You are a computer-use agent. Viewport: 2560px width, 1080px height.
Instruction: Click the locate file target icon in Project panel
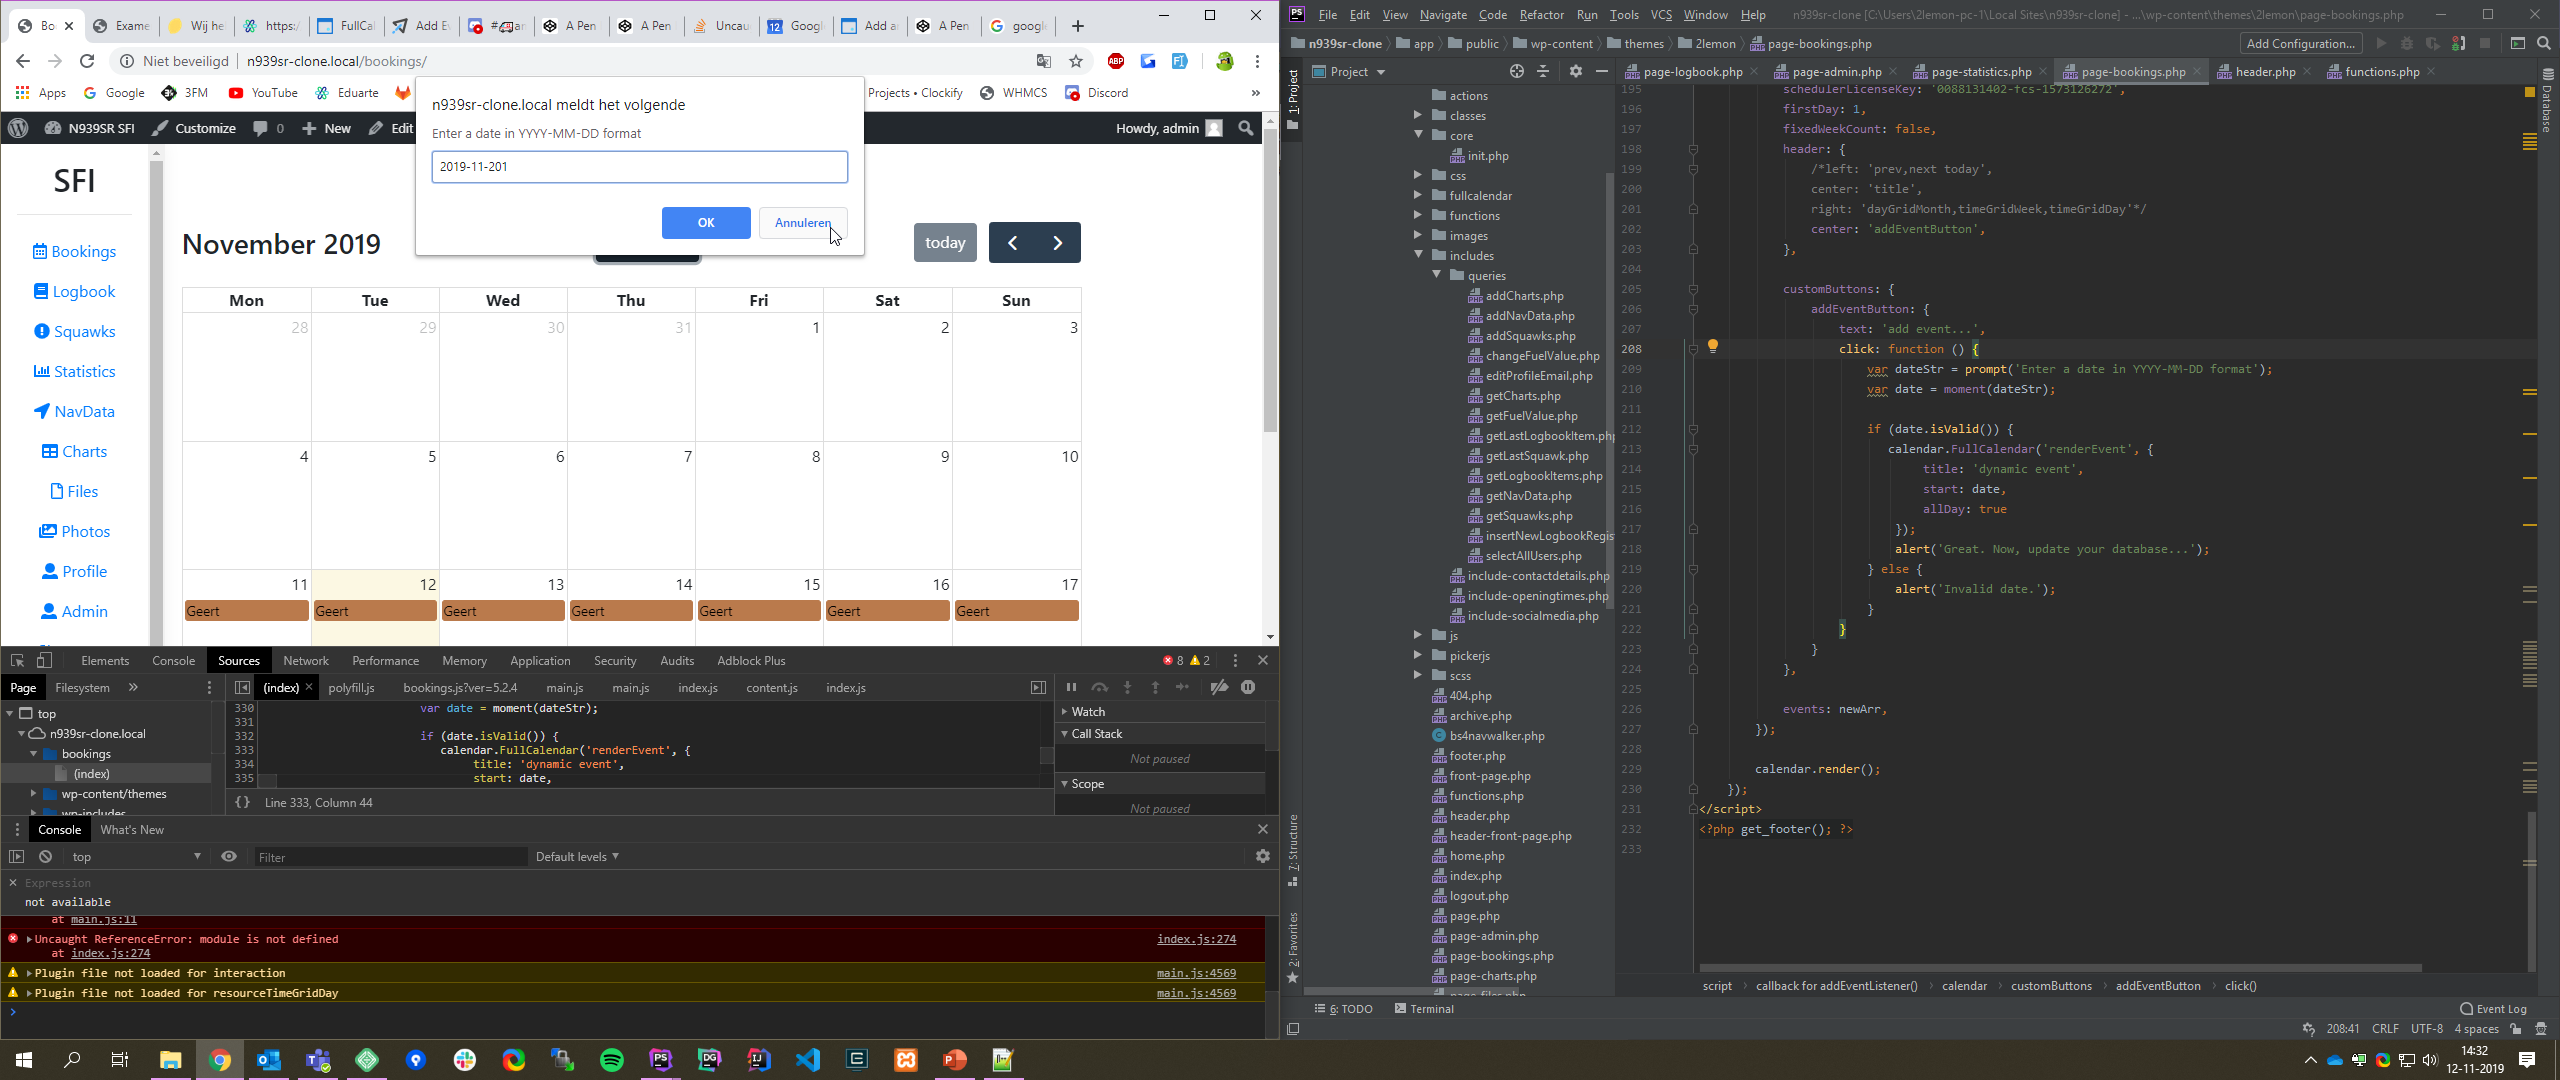(x=1517, y=72)
